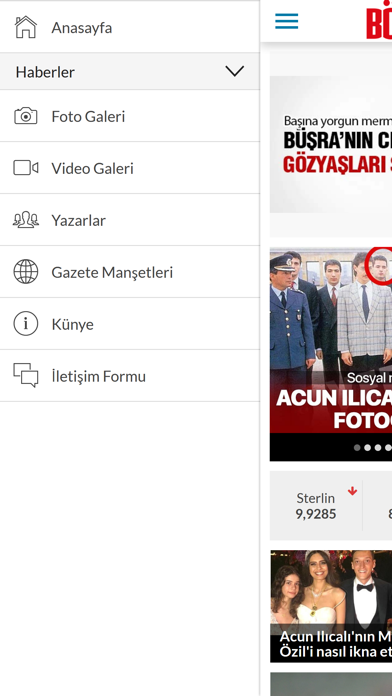Open the Acun Ilıcalı Özil wedding article
The image size is (392, 696).
[x=331, y=606]
